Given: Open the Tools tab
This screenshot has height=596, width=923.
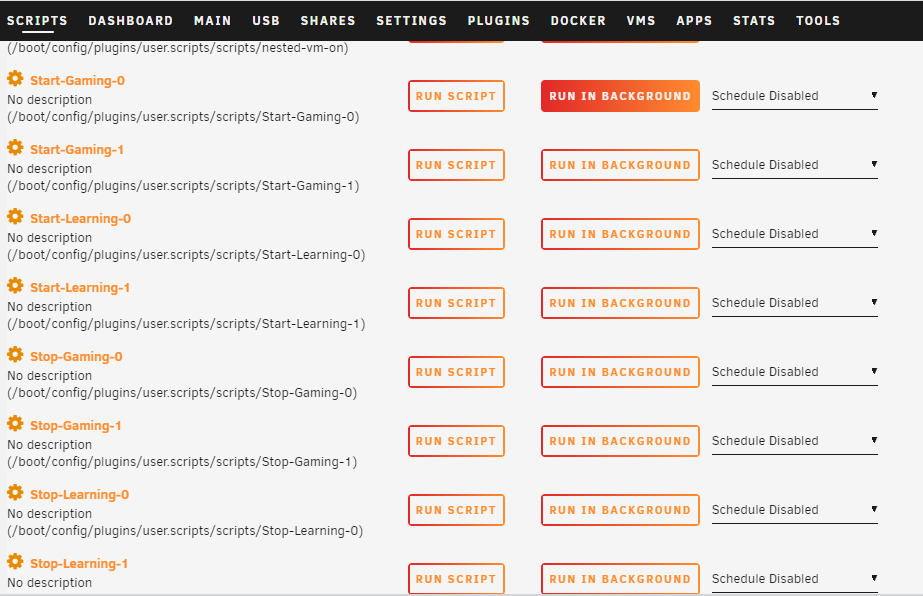Looking at the screenshot, I should [x=818, y=21].
